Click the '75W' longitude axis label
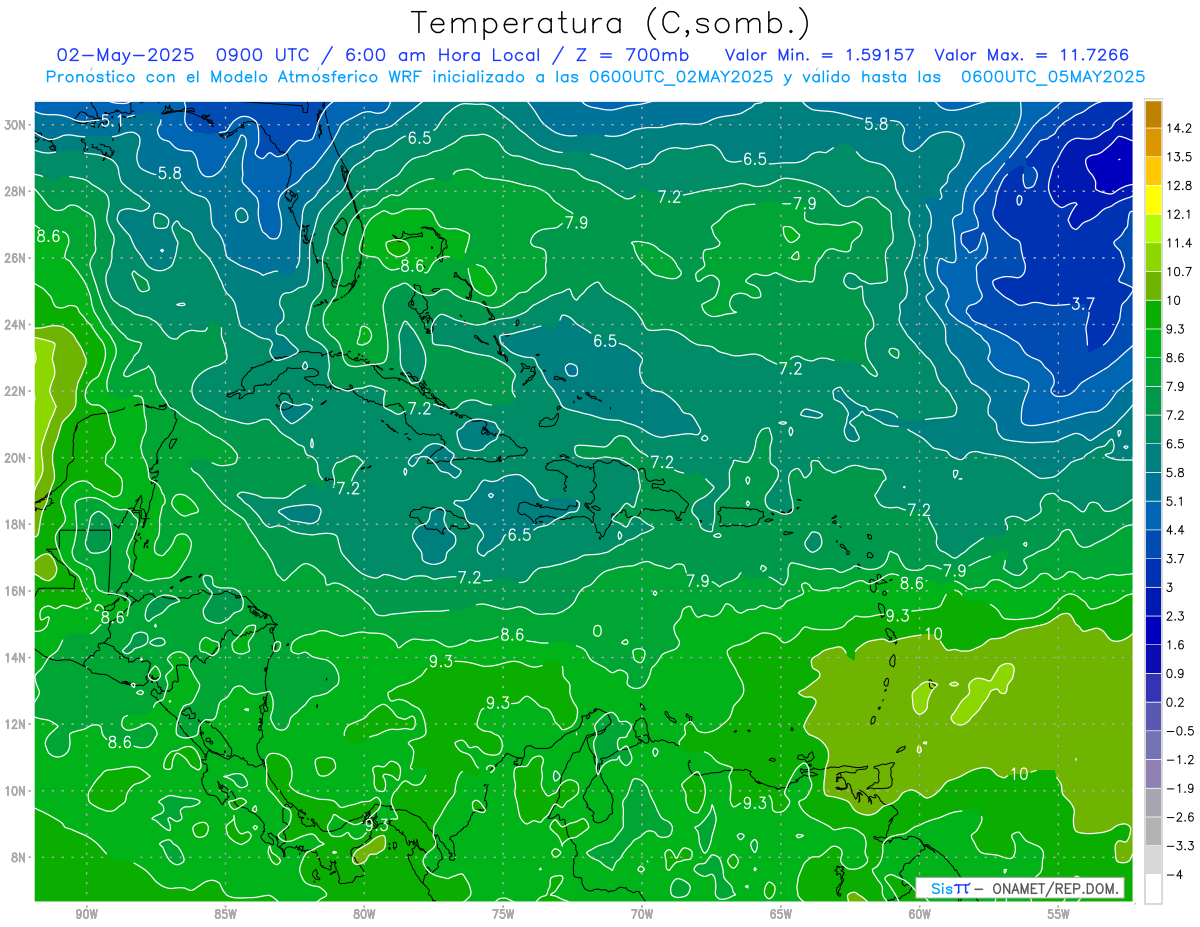Viewport: 1200px width, 927px height. (503, 913)
